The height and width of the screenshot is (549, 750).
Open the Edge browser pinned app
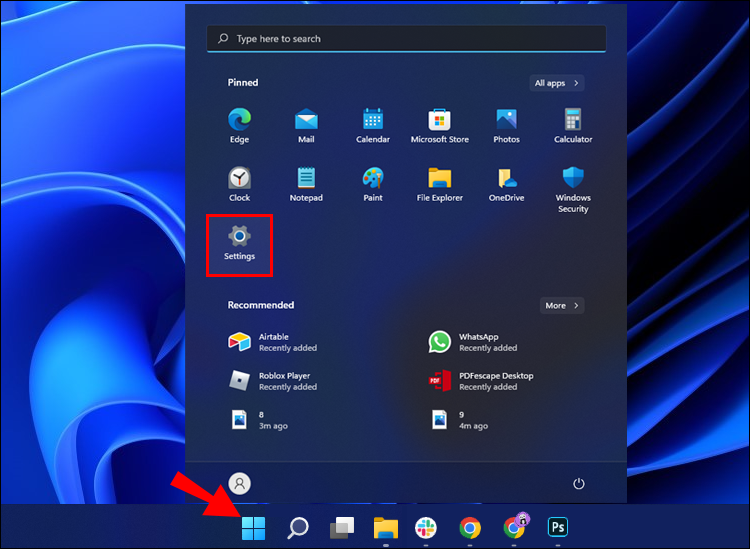[x=239, y=126]
